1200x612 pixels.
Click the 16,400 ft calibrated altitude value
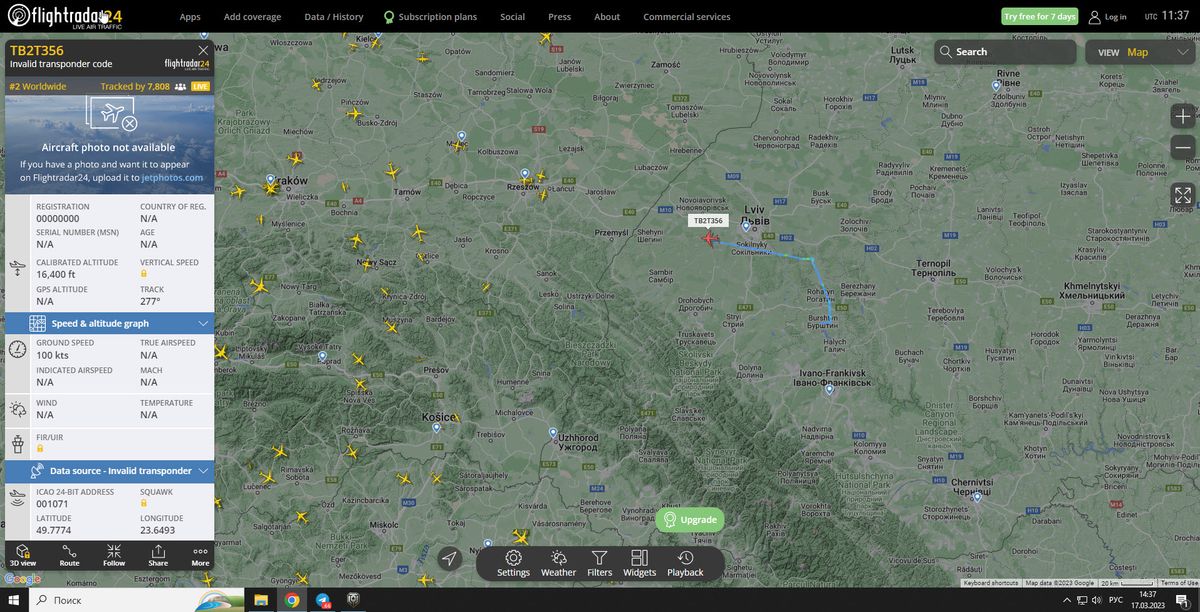[x=56, y=273]
